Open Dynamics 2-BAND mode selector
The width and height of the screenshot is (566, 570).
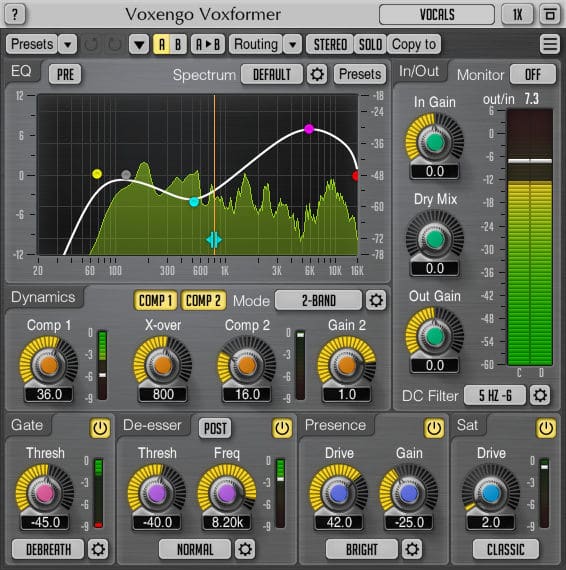(318, 300)
